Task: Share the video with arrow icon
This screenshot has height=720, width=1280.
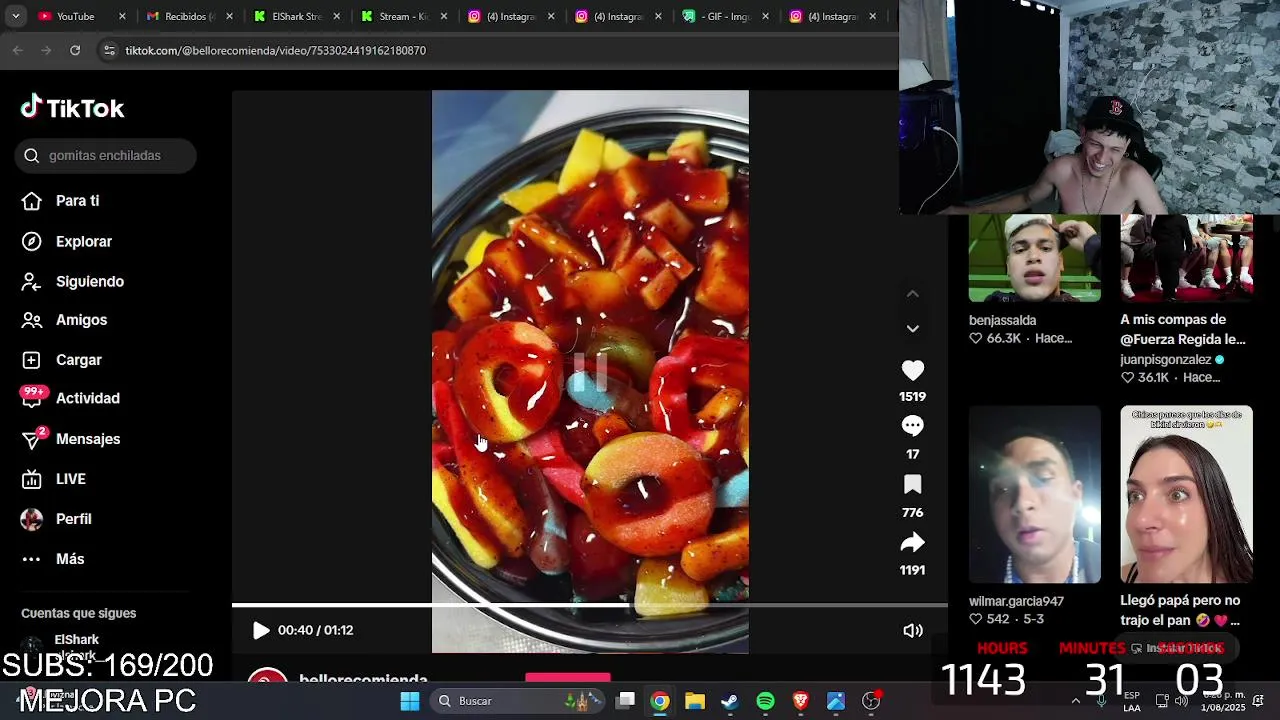Action: [912, 543]
